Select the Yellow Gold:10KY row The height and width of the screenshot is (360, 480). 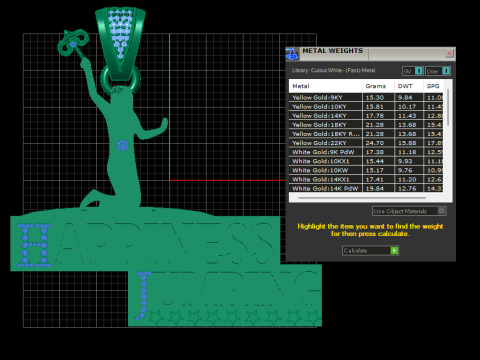coord(366,107)
